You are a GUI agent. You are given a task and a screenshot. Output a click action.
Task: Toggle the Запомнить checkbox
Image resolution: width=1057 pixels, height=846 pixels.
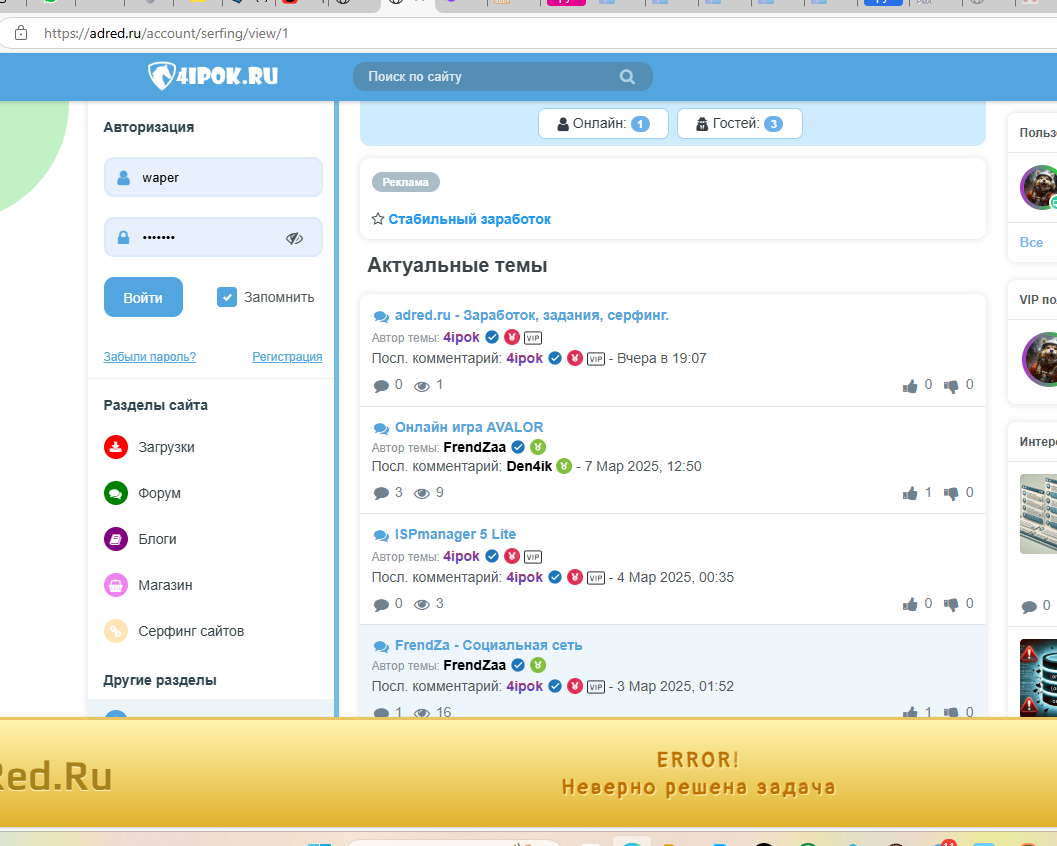coord(227,297)
